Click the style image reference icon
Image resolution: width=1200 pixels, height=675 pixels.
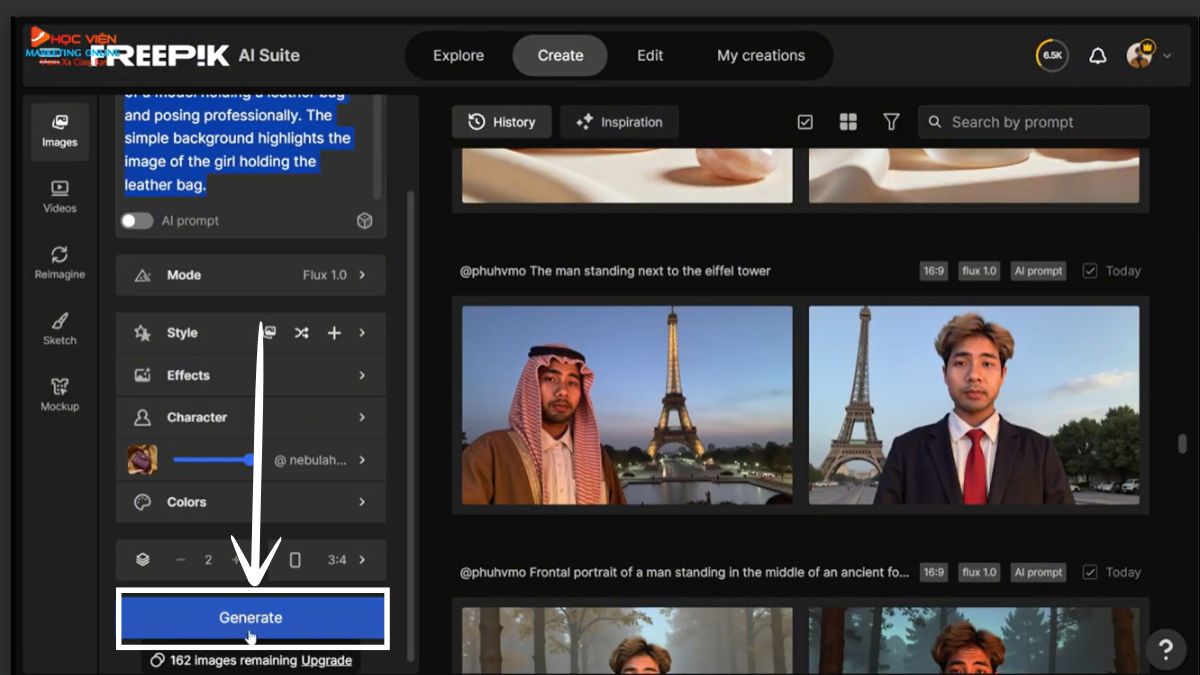(x=268, y=333)
